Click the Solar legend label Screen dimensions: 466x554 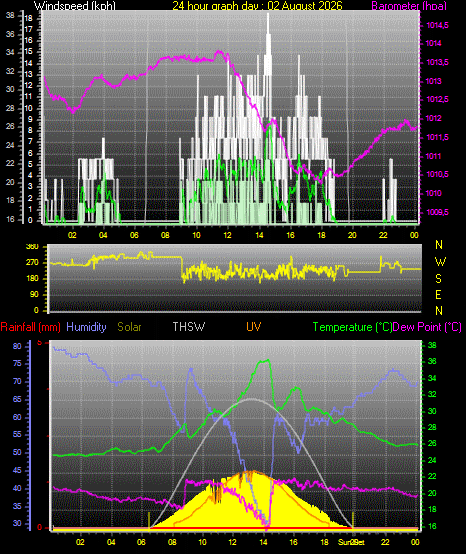coord(129,327)
